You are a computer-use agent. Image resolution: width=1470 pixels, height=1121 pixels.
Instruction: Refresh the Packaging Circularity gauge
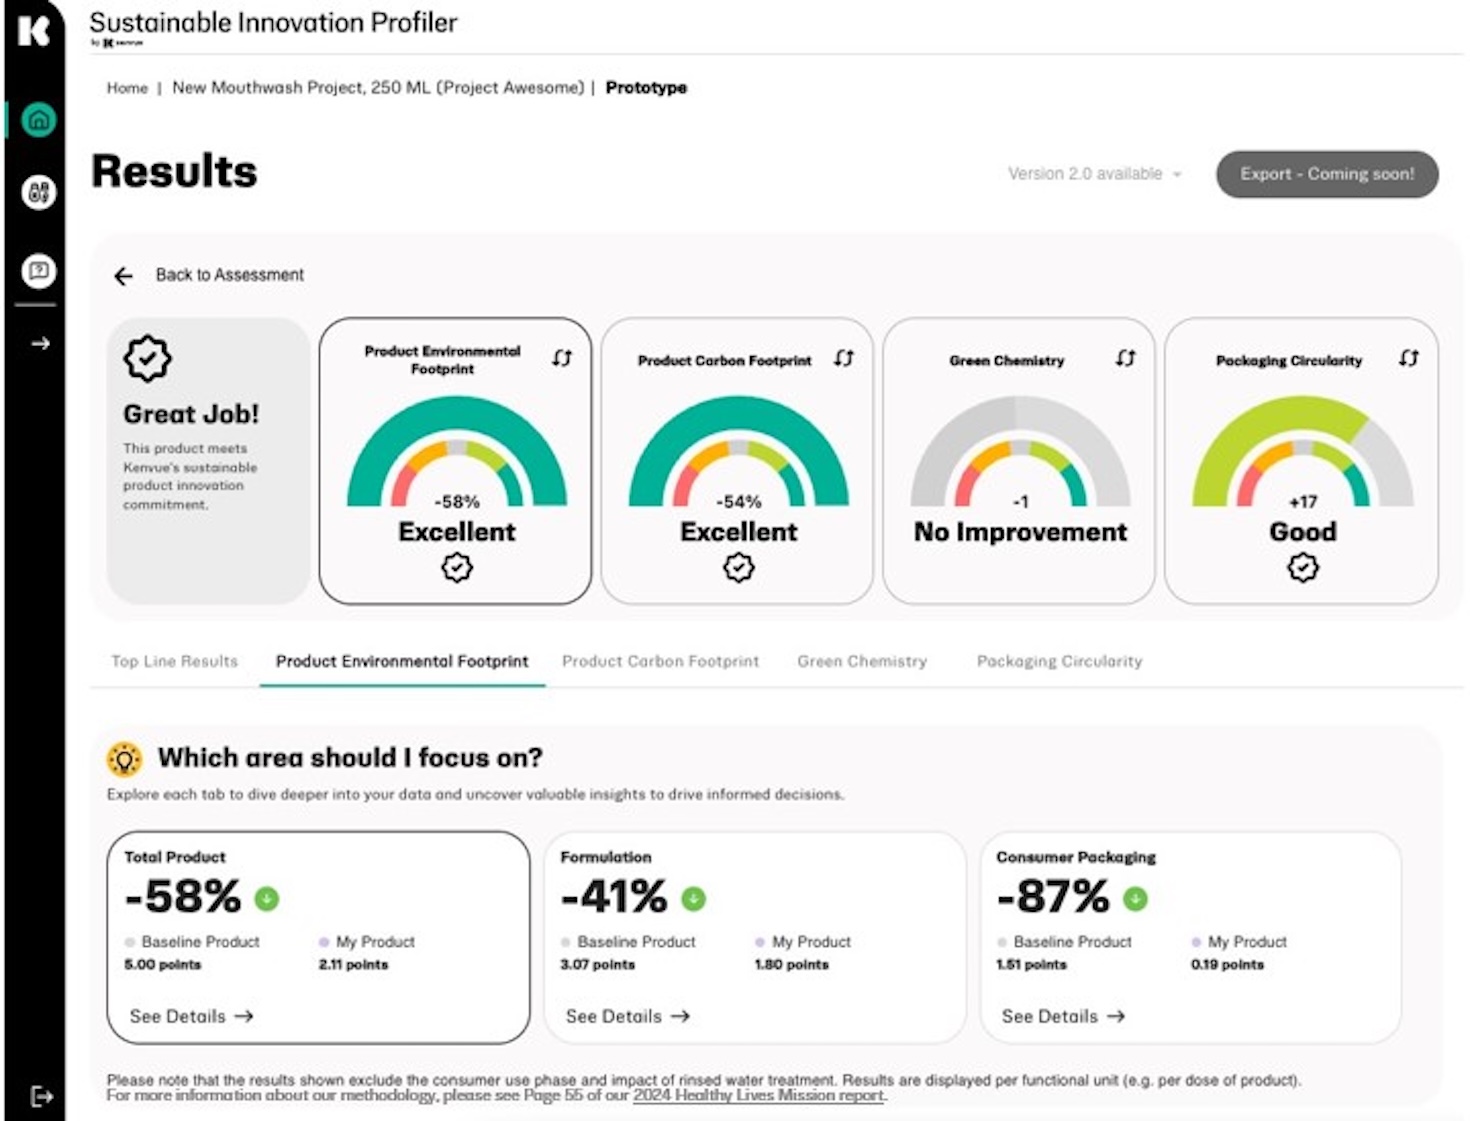click(x=1410, y=355)
